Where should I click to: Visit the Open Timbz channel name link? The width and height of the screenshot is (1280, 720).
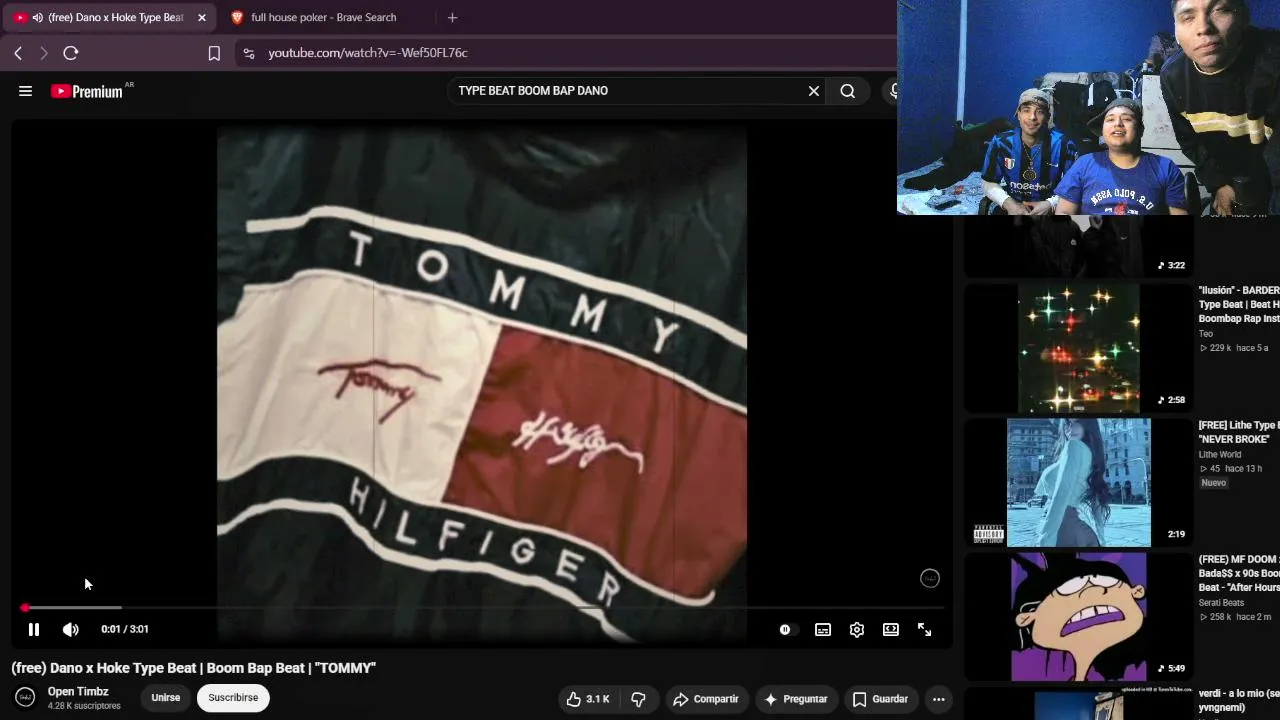click(x=78, y=691)
